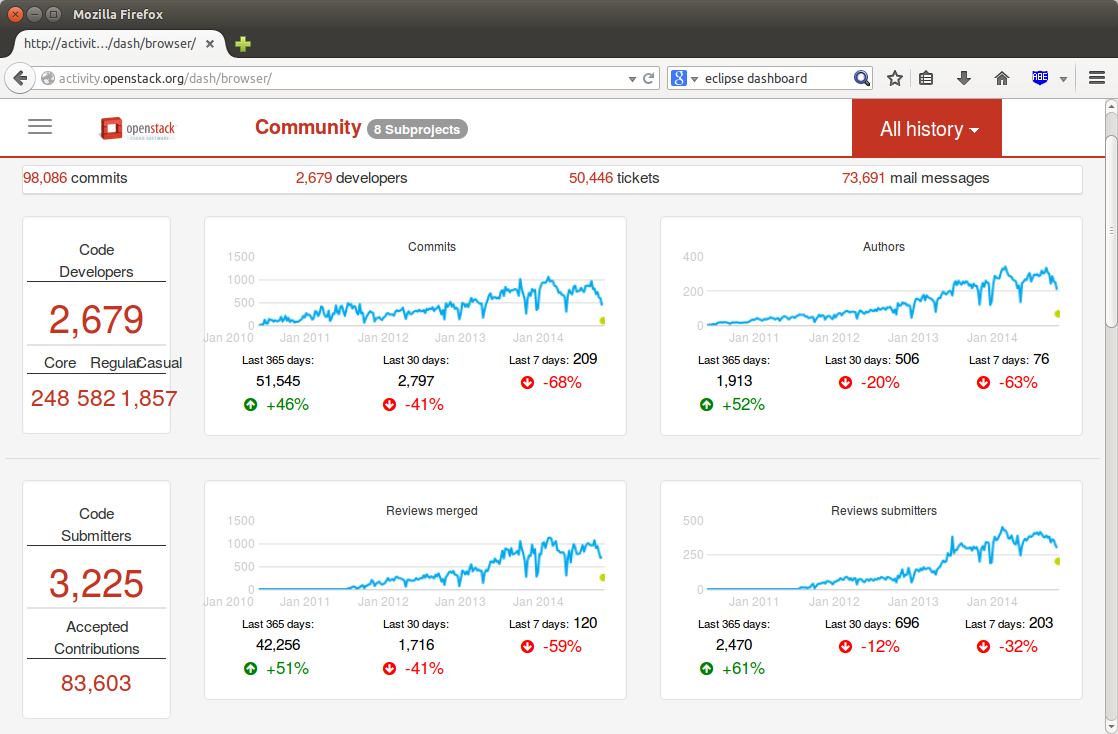Go to the Firefox home page icon

tap(1001, 78)
